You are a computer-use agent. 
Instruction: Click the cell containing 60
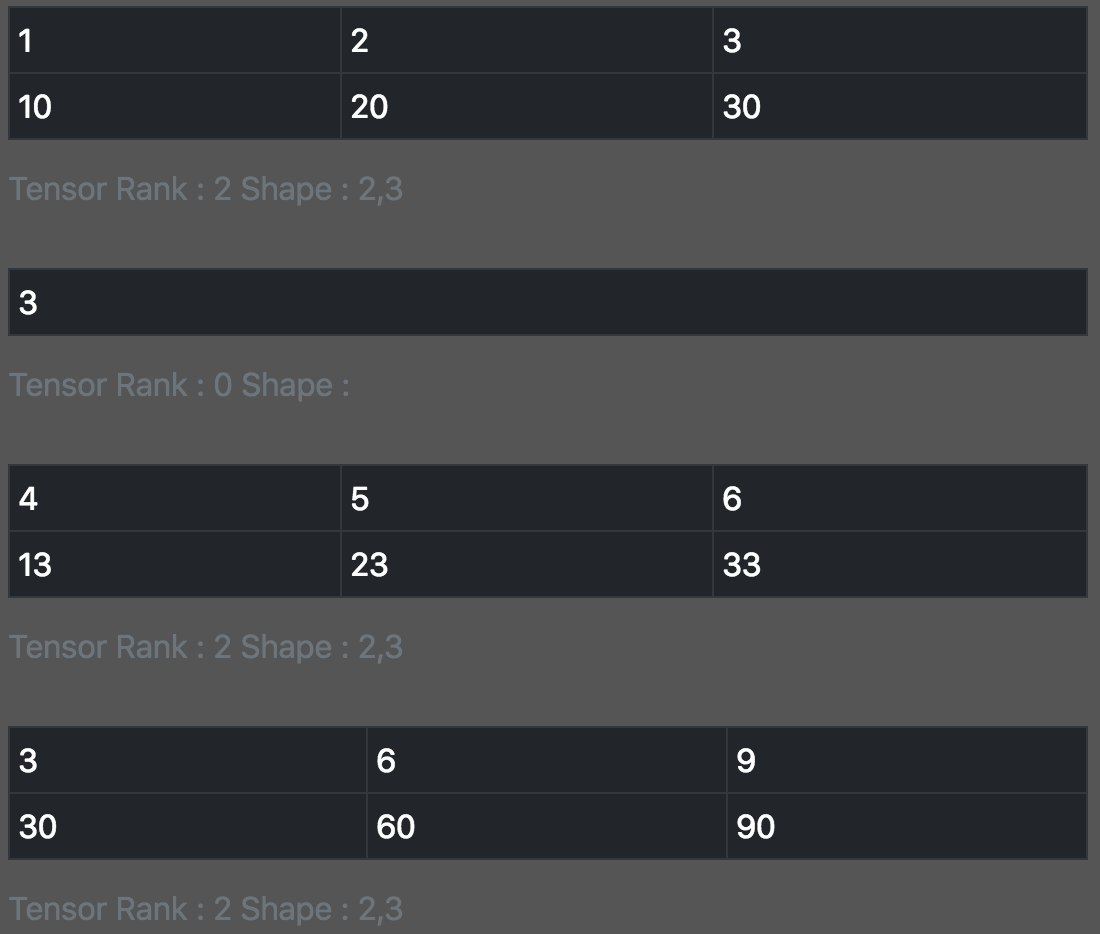(546, 826)
